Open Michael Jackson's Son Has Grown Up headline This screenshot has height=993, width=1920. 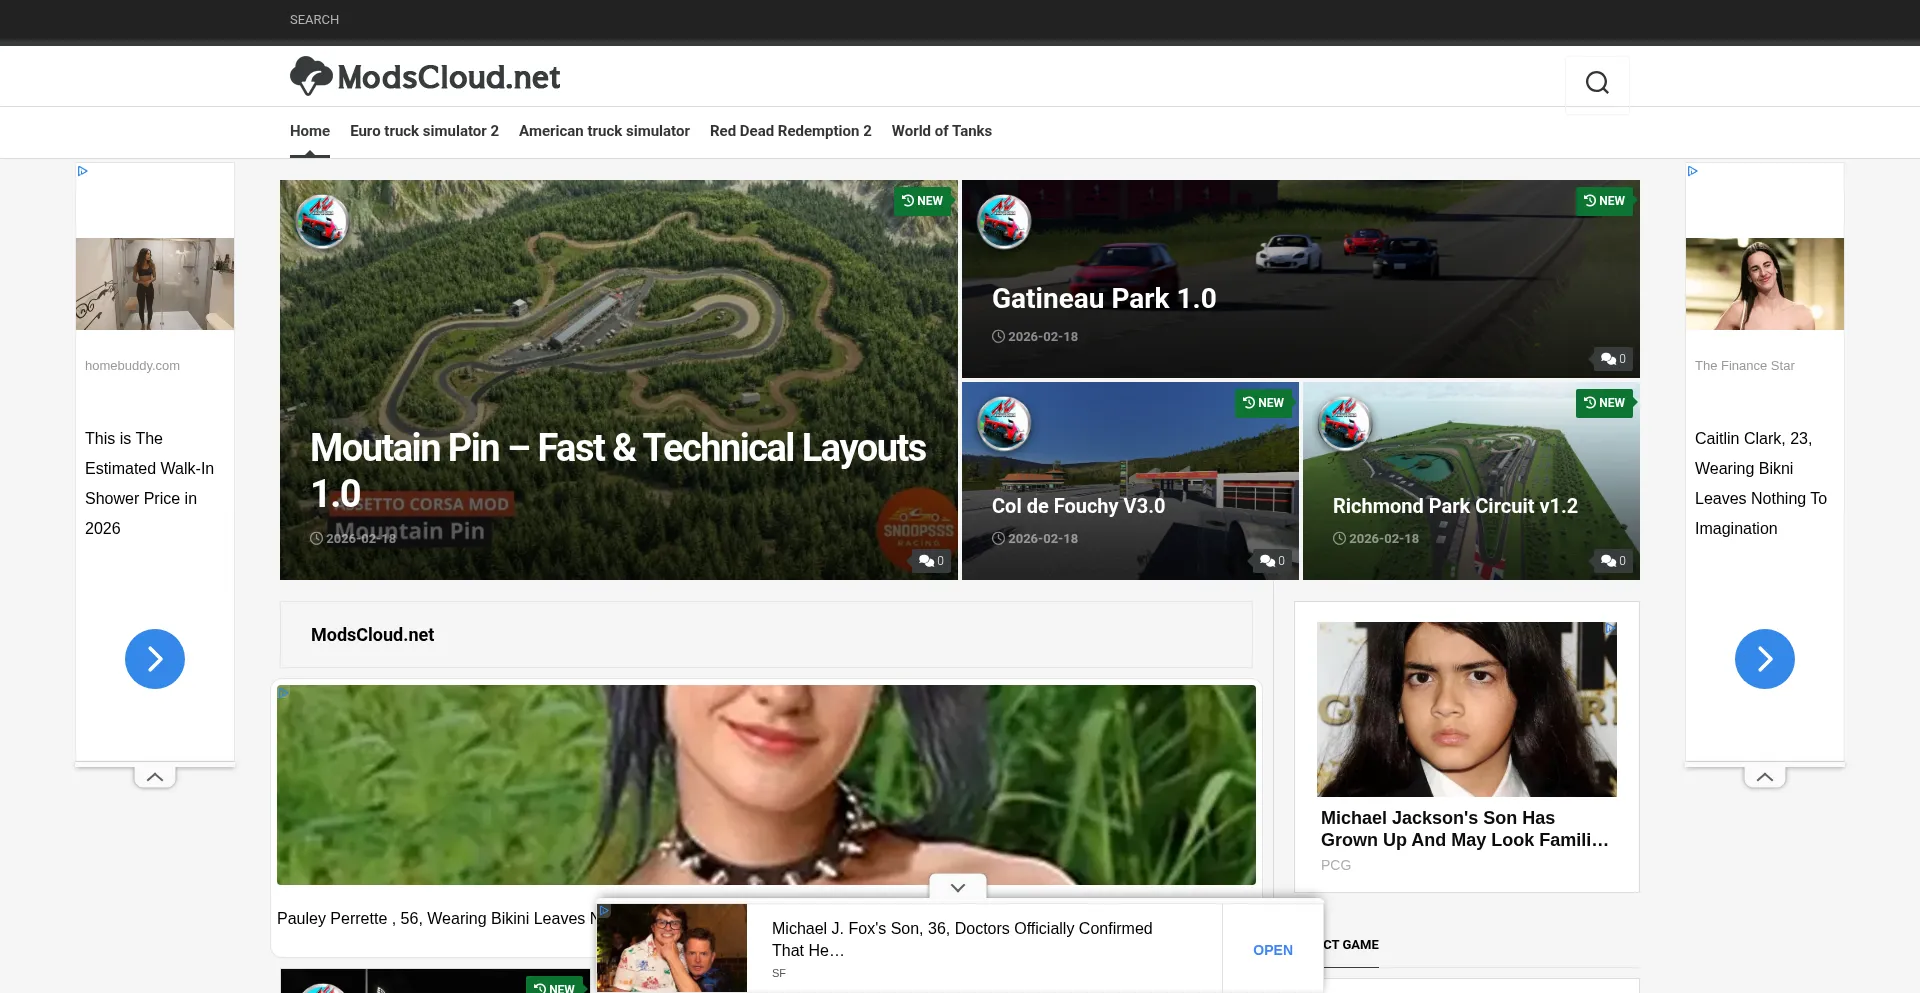tap(1465, 829)
